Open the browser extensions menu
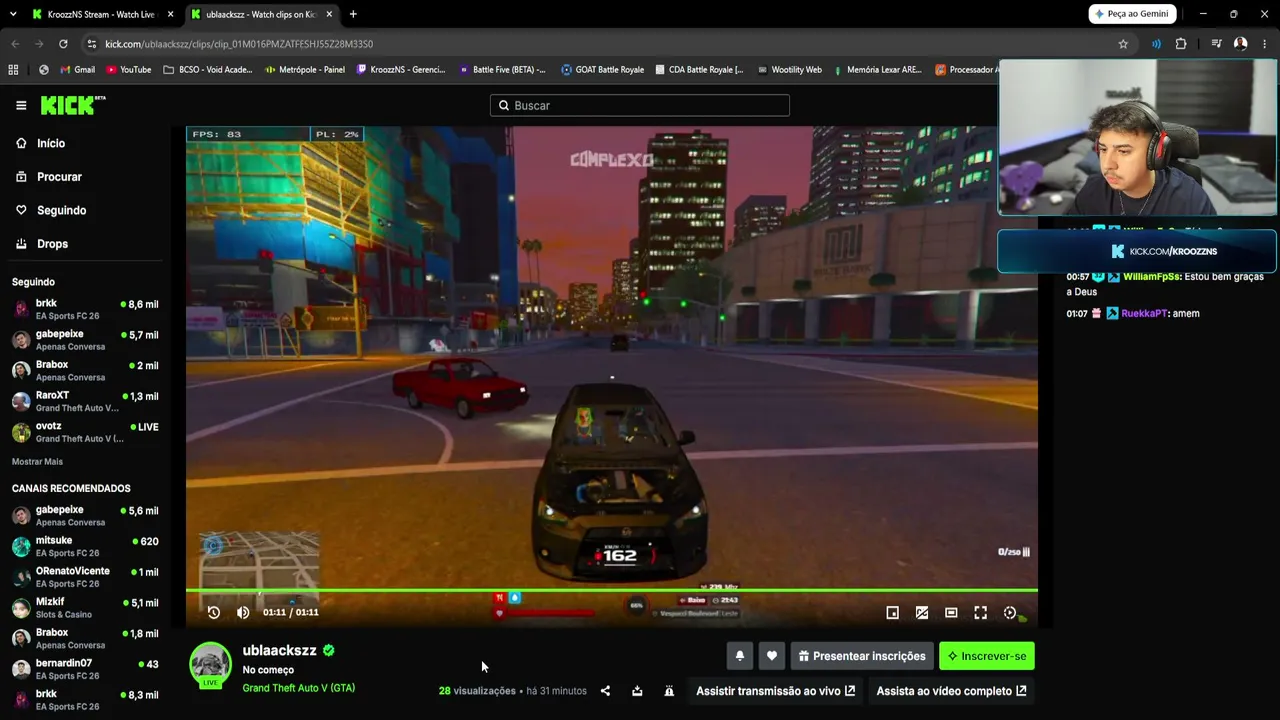 coord(1181,44)
